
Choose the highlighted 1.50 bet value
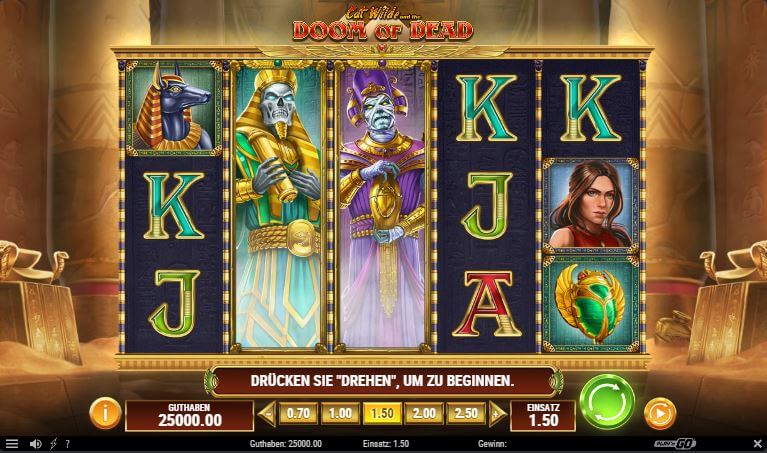tap(382, 413)
